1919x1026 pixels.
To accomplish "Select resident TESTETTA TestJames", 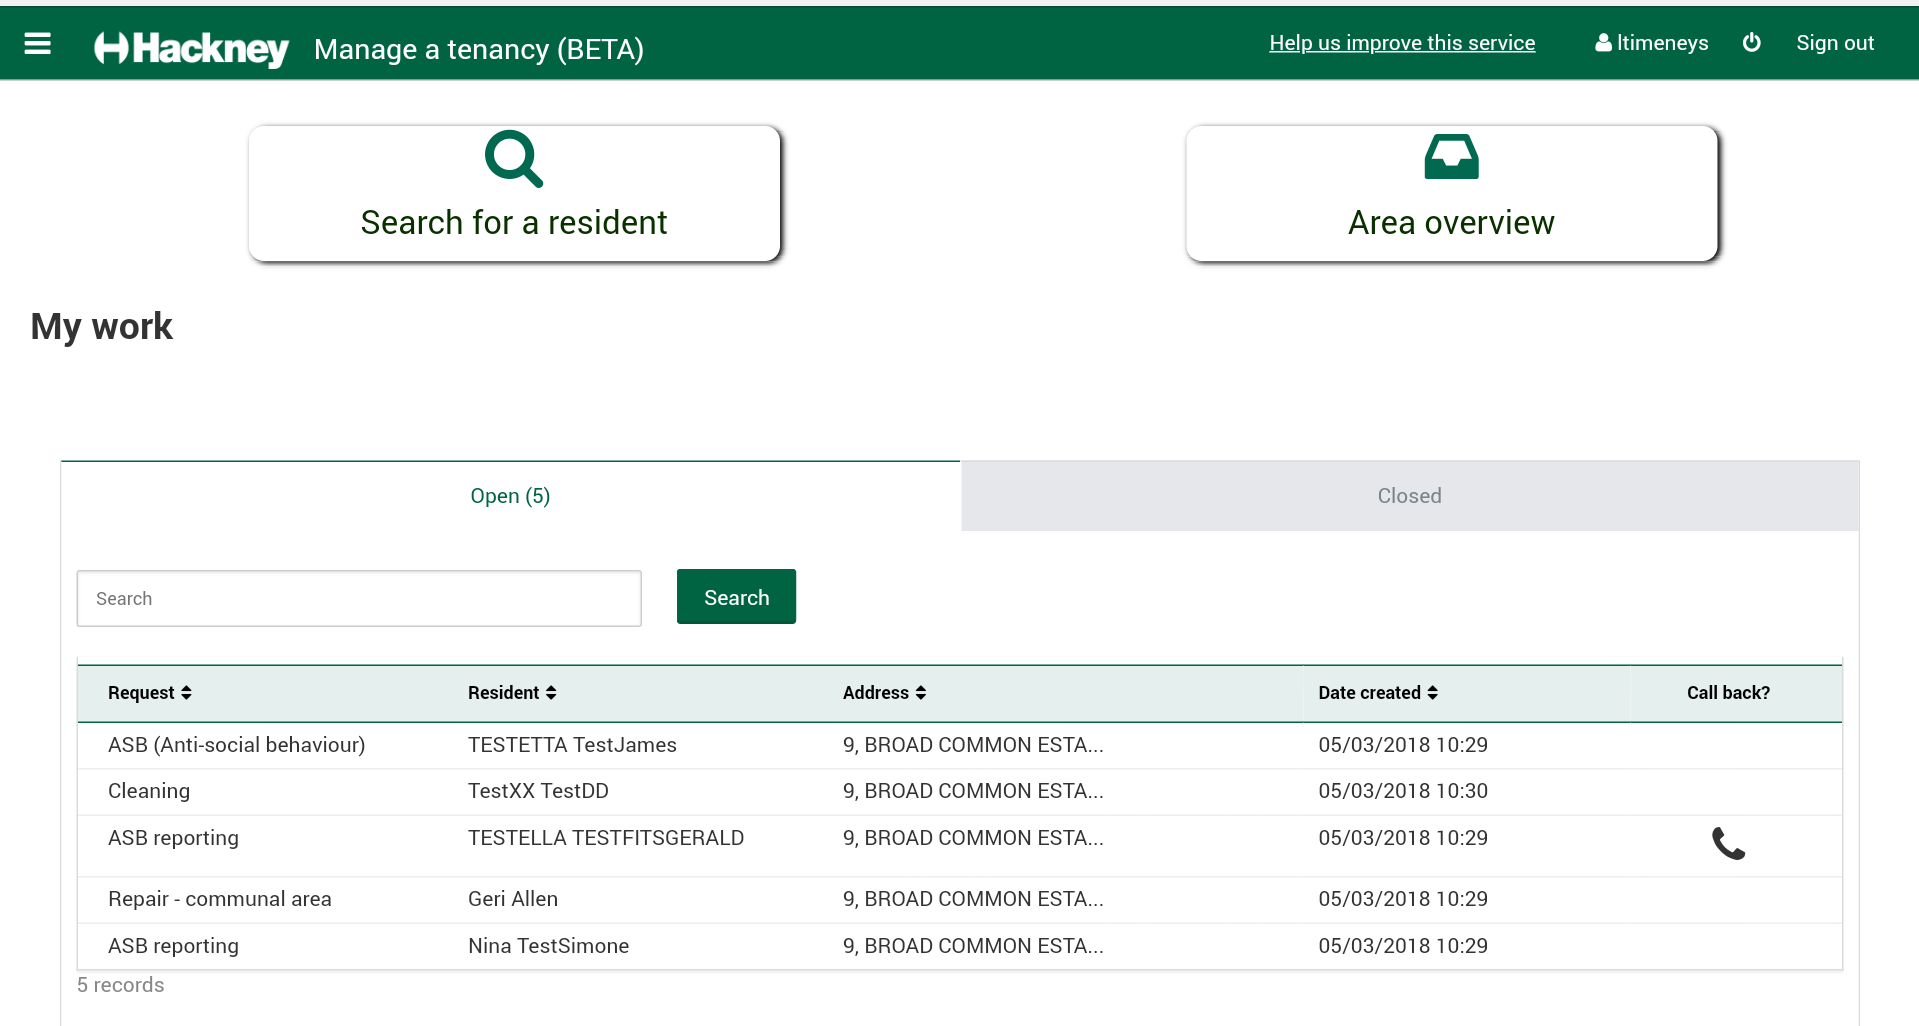I will [x=572, y=745].
